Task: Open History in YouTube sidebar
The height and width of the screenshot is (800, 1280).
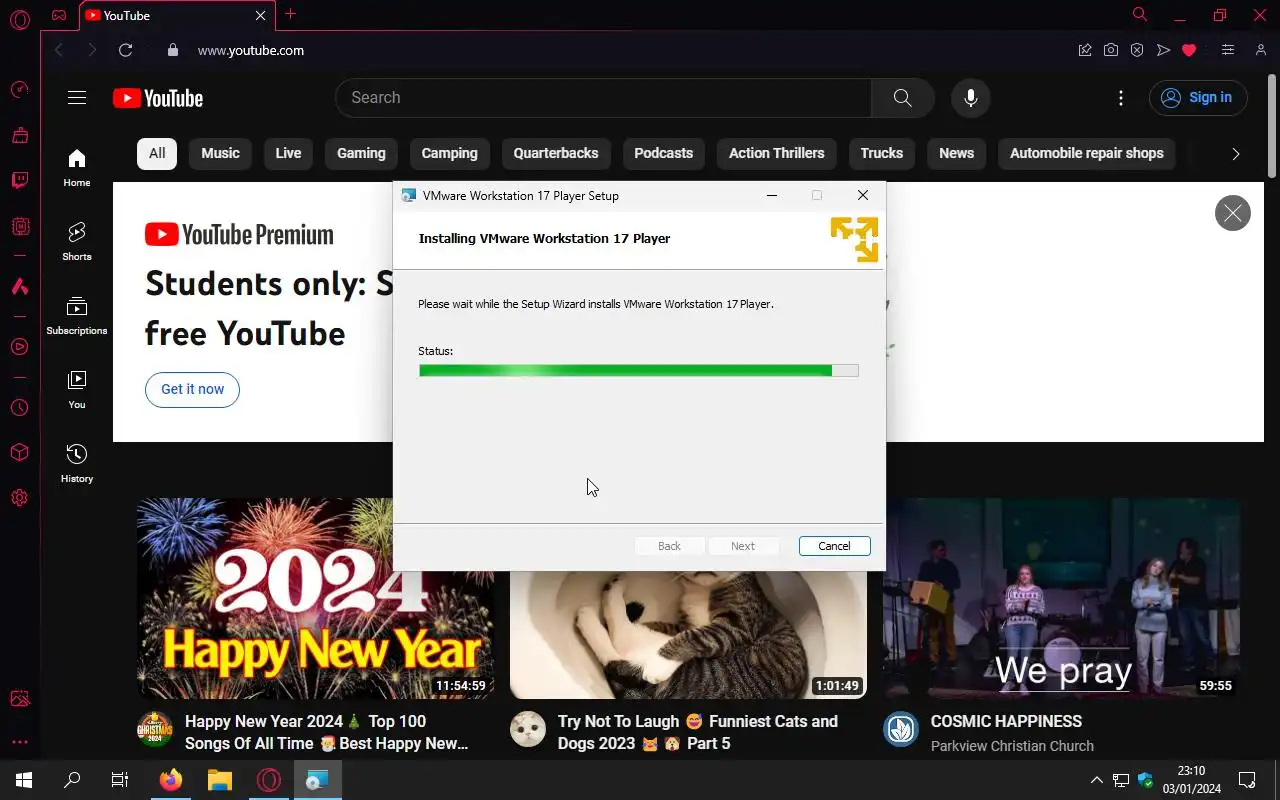Action: 77,464
